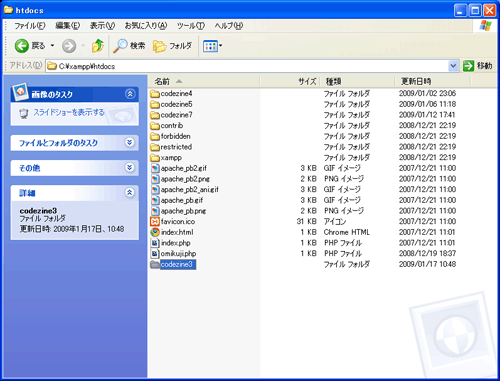Expand the その他 panel
Screen dimensions: 500x381
(130, 167)
